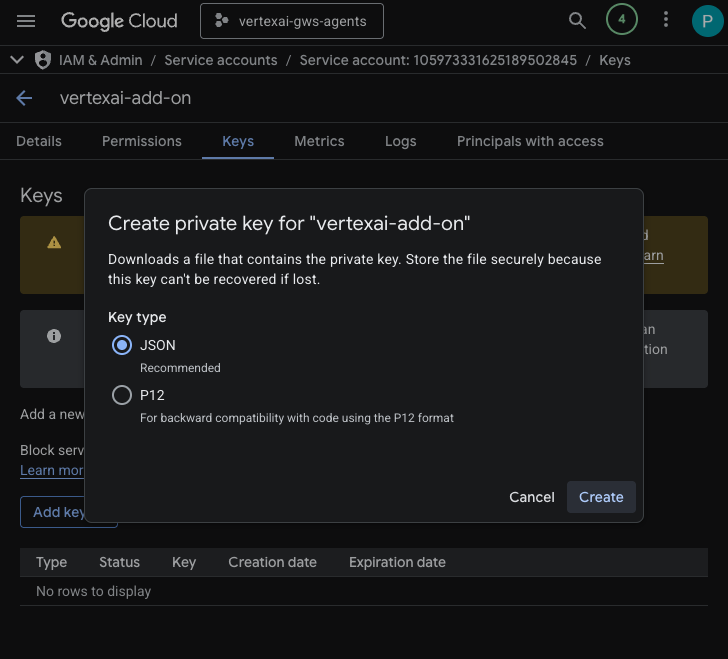Open the Logs tab
728x659 pixels.
click(400, 141)
